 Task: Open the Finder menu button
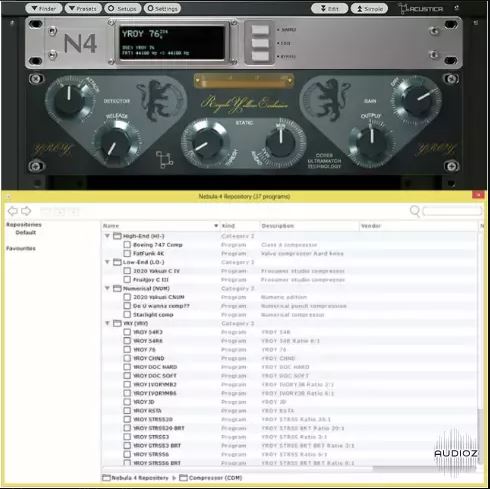(x=44, y=8)
